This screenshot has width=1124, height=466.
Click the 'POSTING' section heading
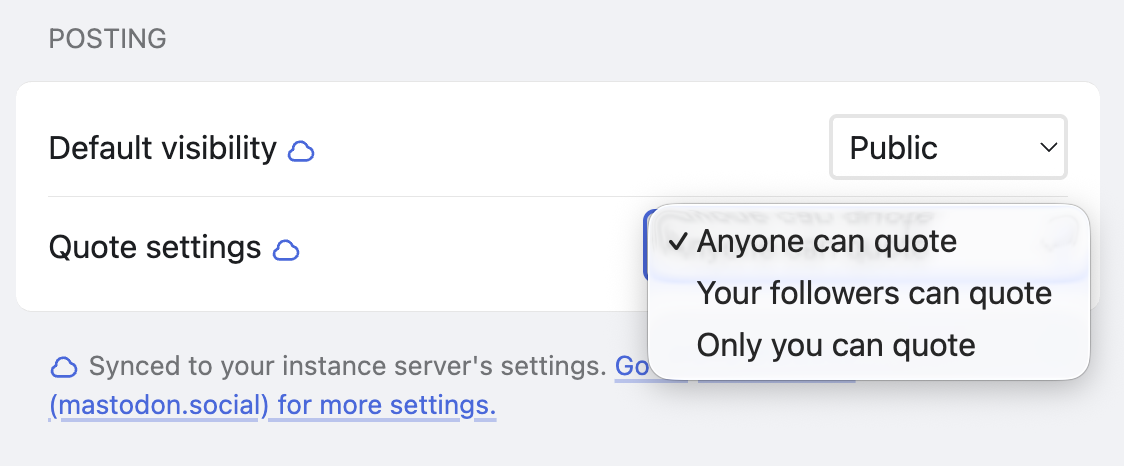(107, 39)
